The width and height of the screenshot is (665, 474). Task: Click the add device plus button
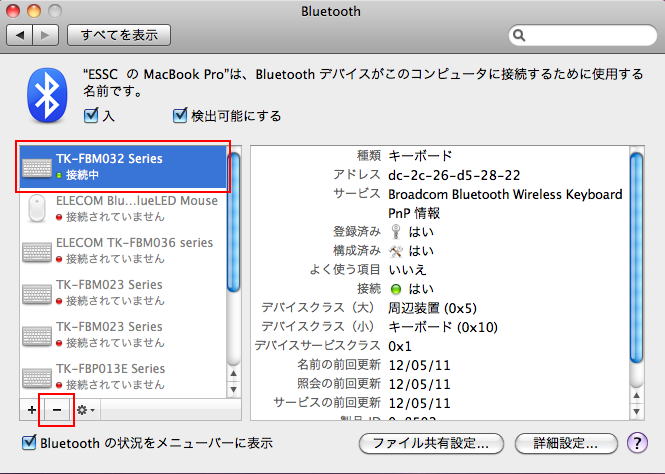(x=32, y=410)
